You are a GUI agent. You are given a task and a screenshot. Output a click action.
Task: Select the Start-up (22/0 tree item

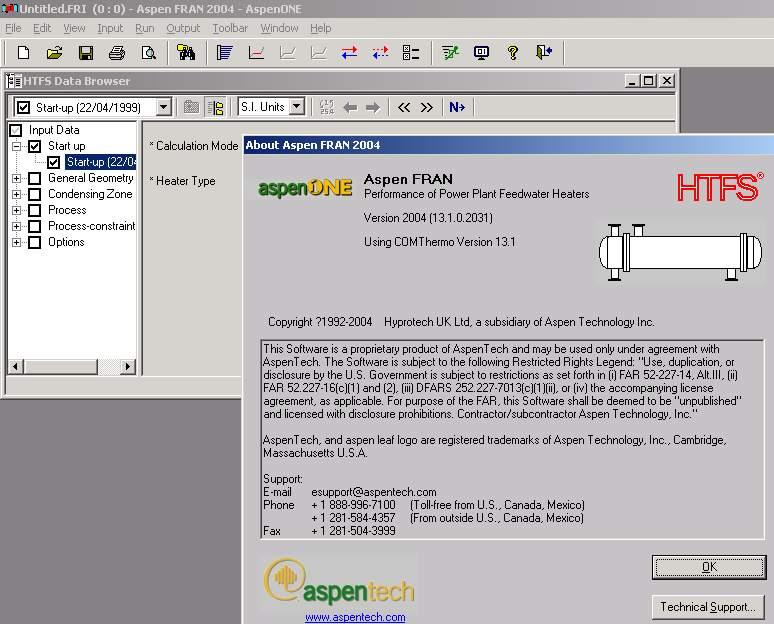click(101, 162)
